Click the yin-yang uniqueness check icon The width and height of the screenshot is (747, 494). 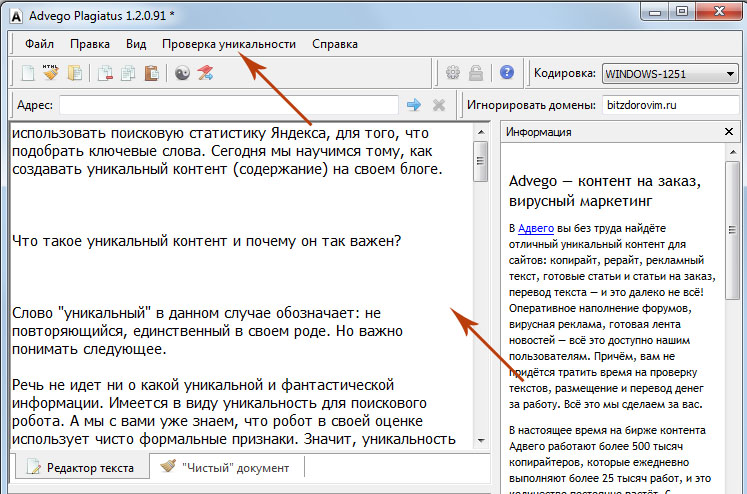click(183, 73)
